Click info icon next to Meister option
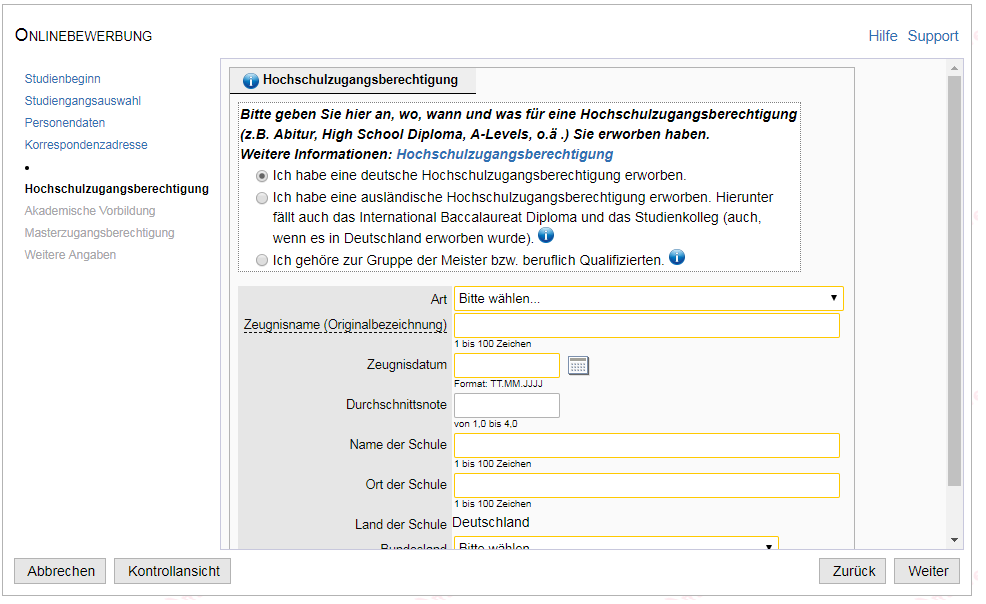This screenshot has width=986, height=604. coord(677,258)
